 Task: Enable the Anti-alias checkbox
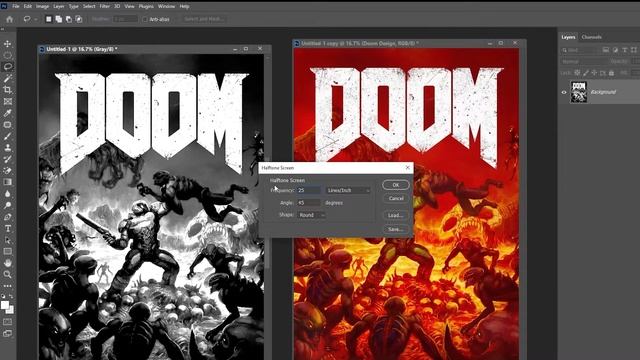click(145, 19)
